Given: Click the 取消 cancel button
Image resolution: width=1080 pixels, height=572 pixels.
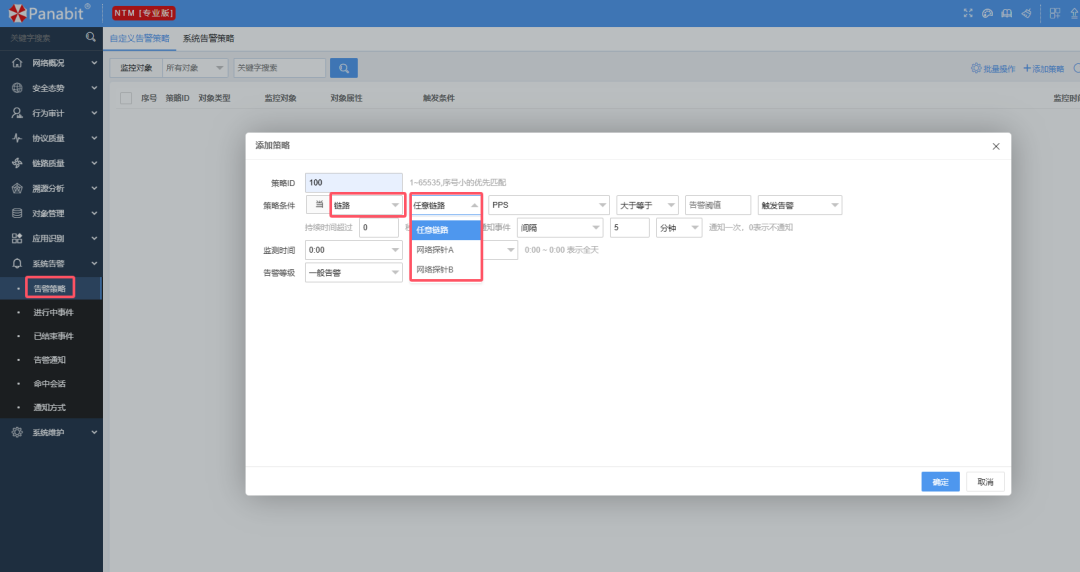Looking at the screenshot, I should click(x=985, y=482).
